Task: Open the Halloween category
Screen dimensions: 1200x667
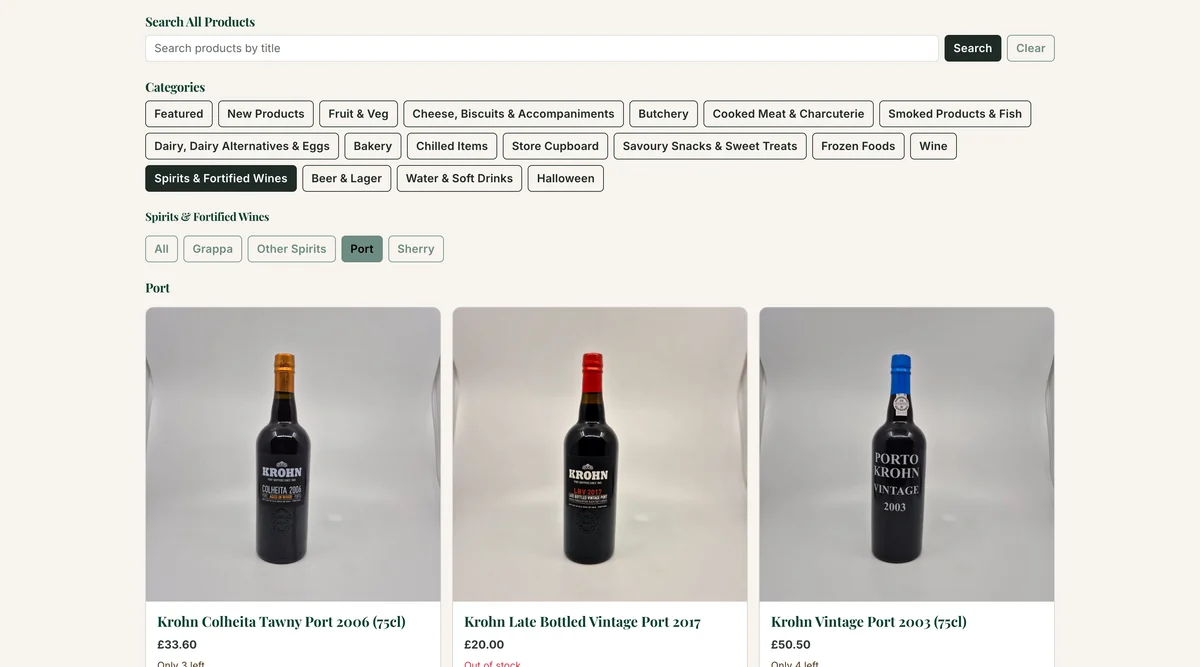Action: tap(566, 178)
